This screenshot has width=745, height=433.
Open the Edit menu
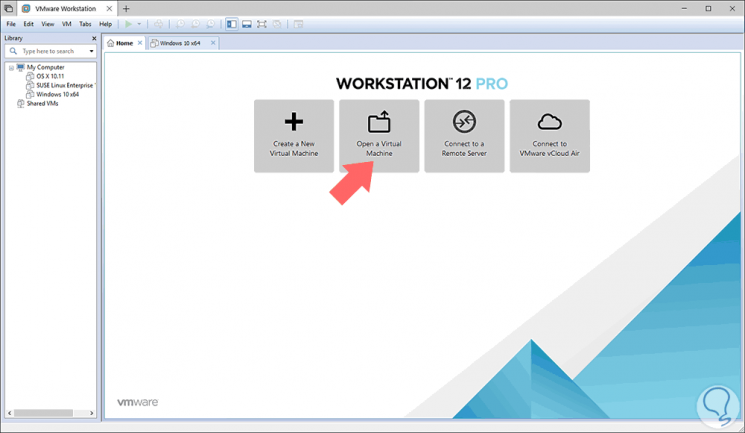click(29, 24)
